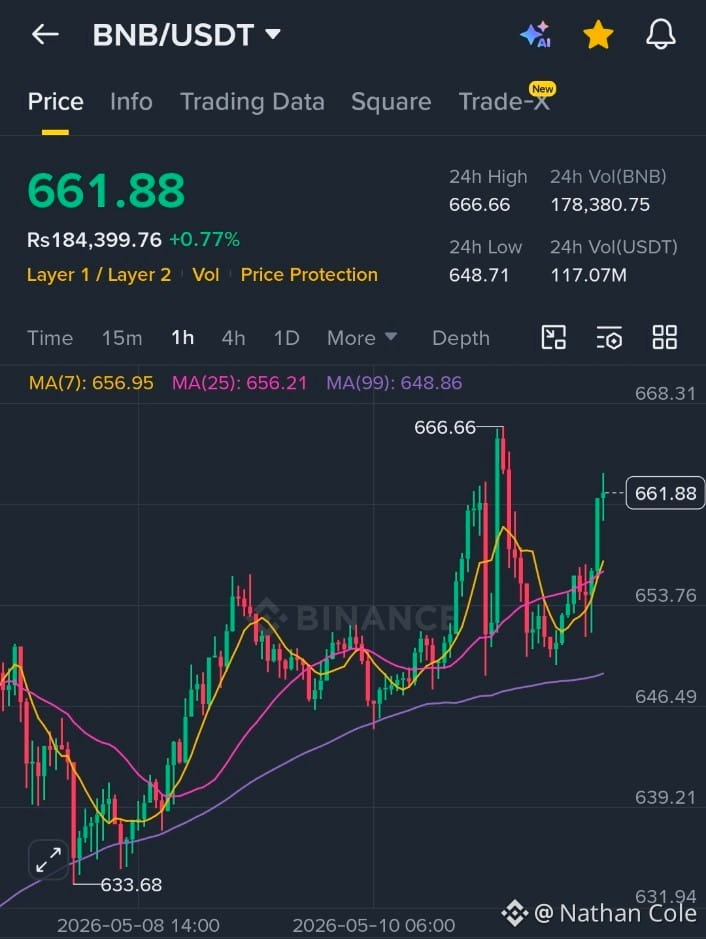This screenshot has width=706, height=939.
Task: Open the Trade-X tab
Action: 504,101
